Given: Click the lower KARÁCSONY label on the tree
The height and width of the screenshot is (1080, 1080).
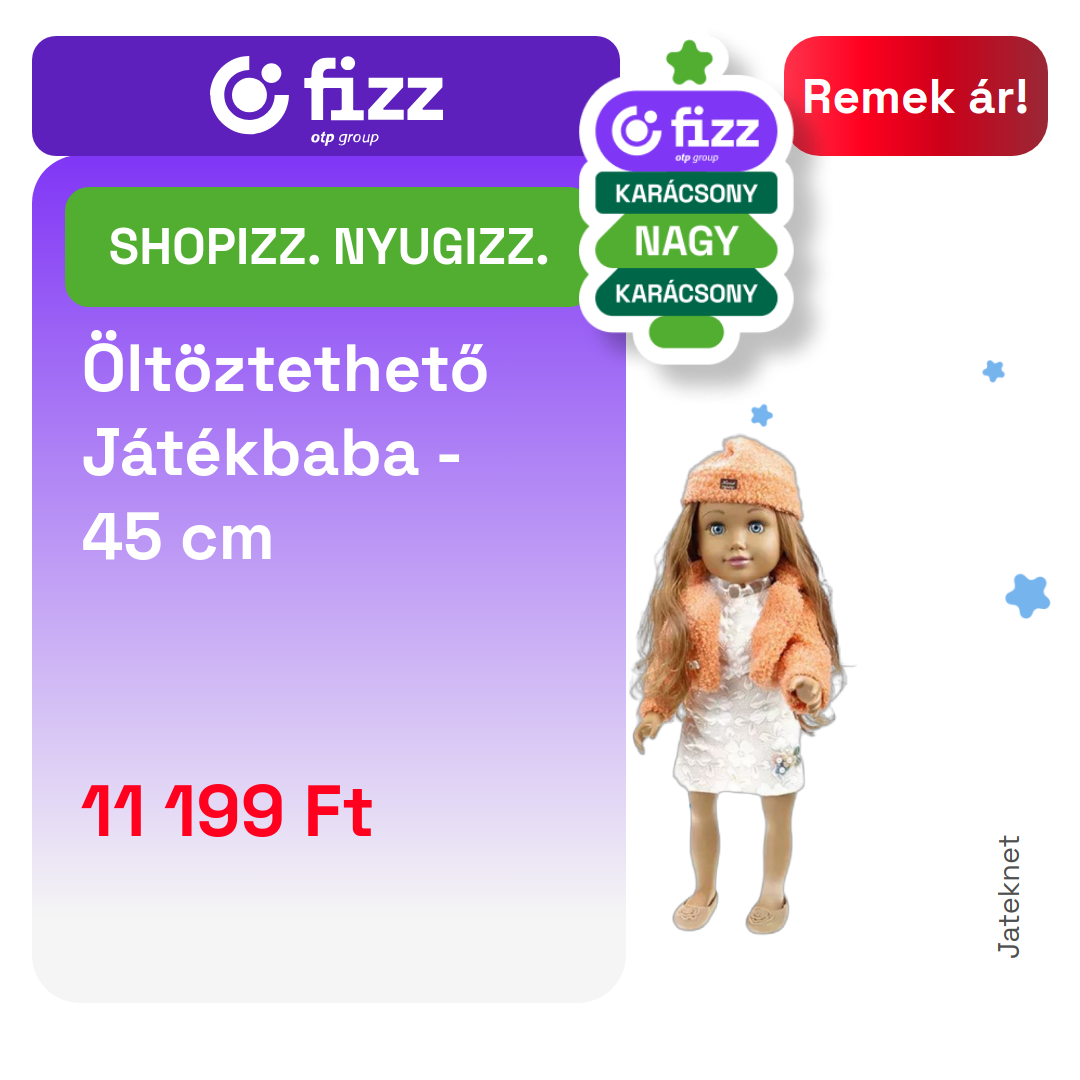Looking at the screenshot, I should click(x=686, y=293).
